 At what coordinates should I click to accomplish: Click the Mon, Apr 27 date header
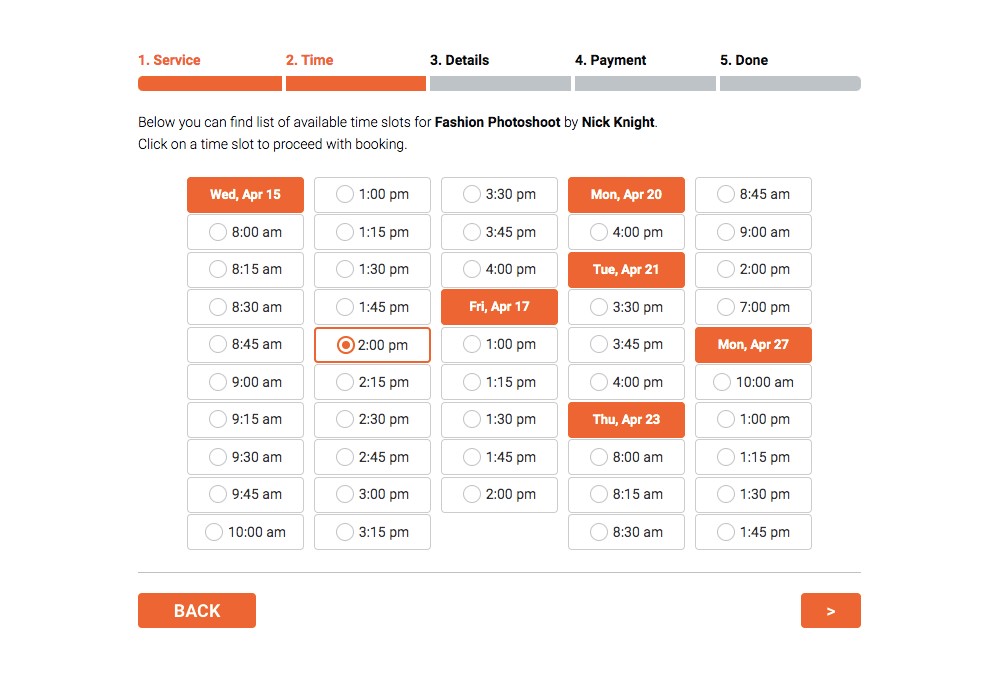(753, 345)
